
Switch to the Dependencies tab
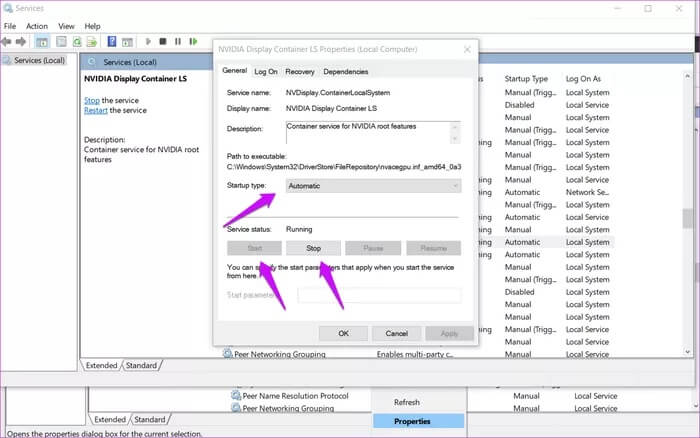pos(346,71)
